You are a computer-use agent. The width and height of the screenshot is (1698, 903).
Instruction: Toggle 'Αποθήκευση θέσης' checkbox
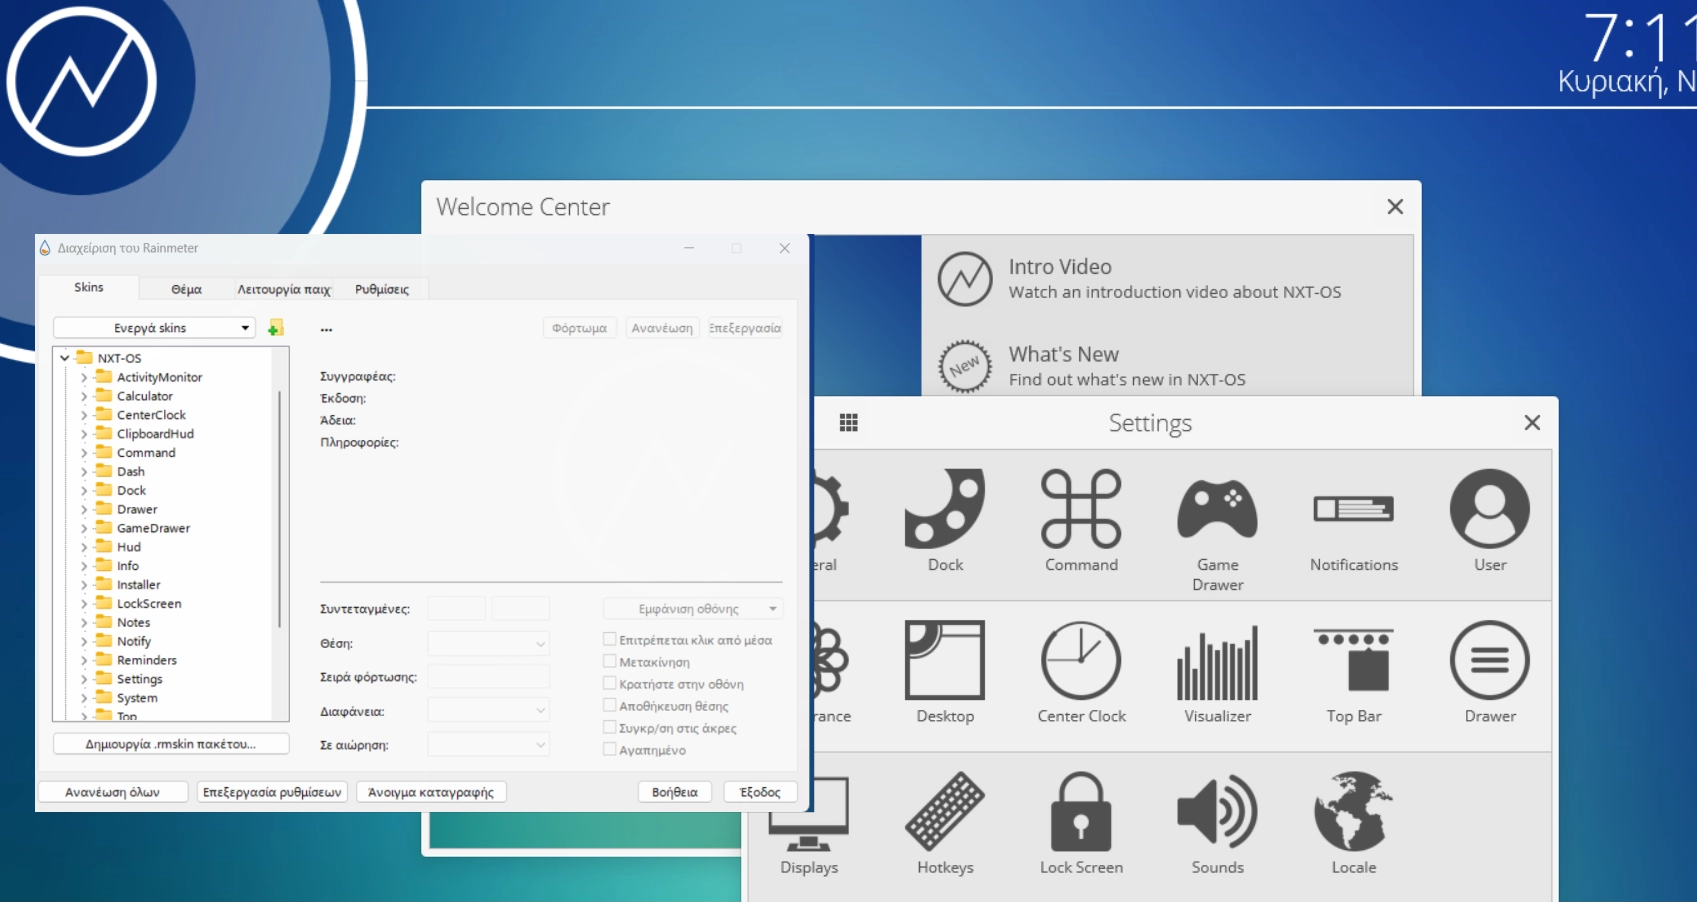(609, 705)
